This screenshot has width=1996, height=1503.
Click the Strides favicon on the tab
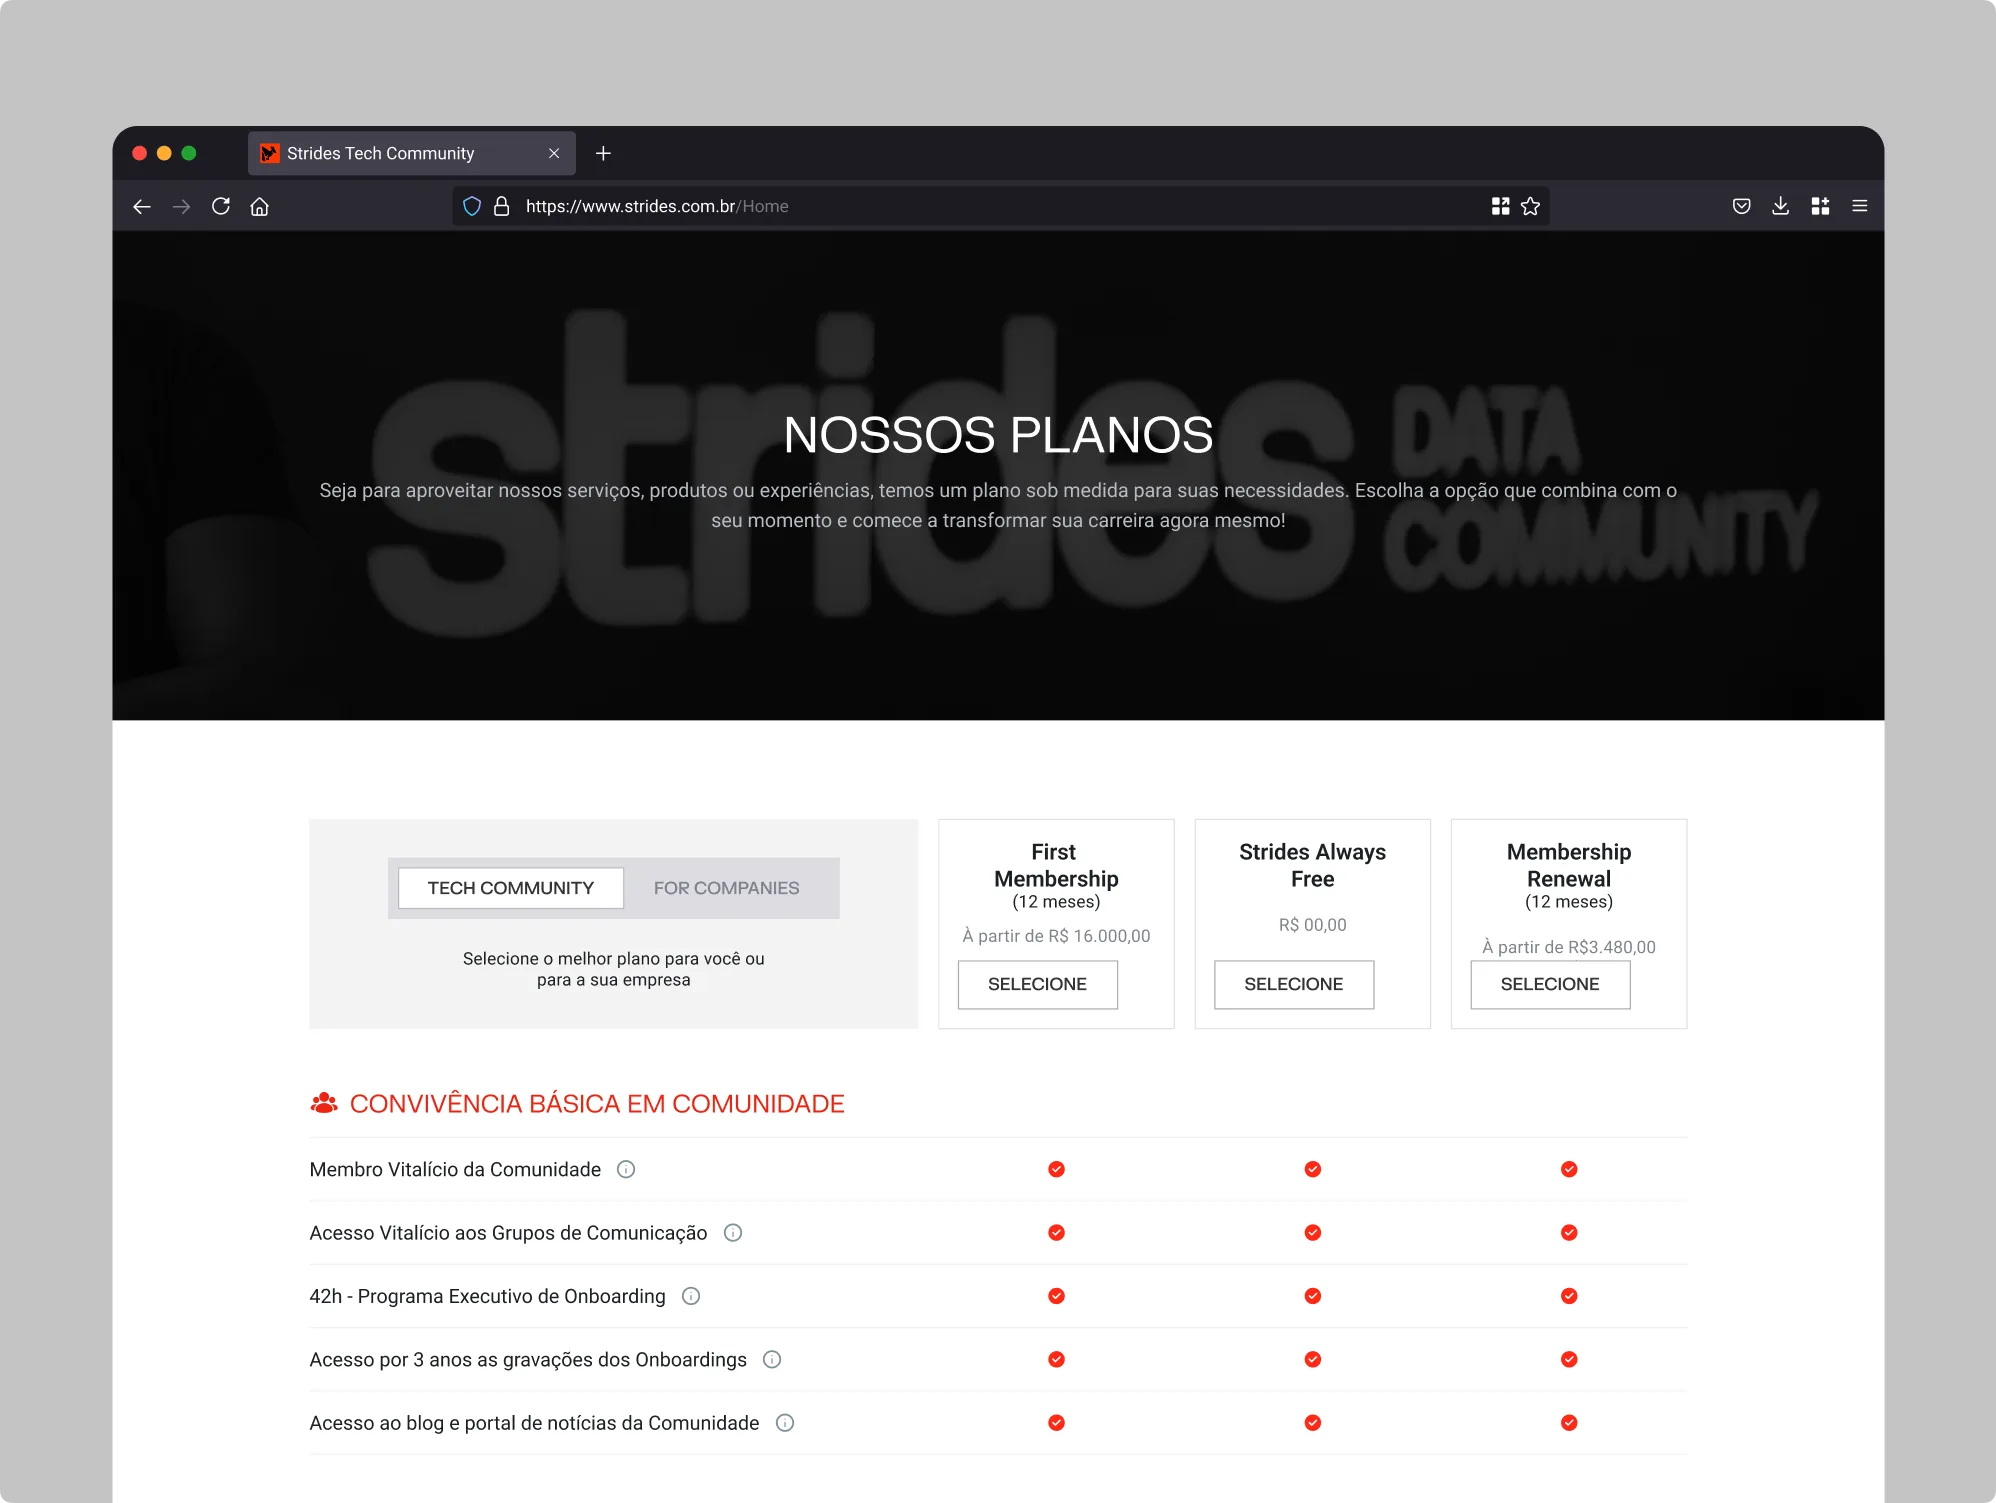coord(270,153)
